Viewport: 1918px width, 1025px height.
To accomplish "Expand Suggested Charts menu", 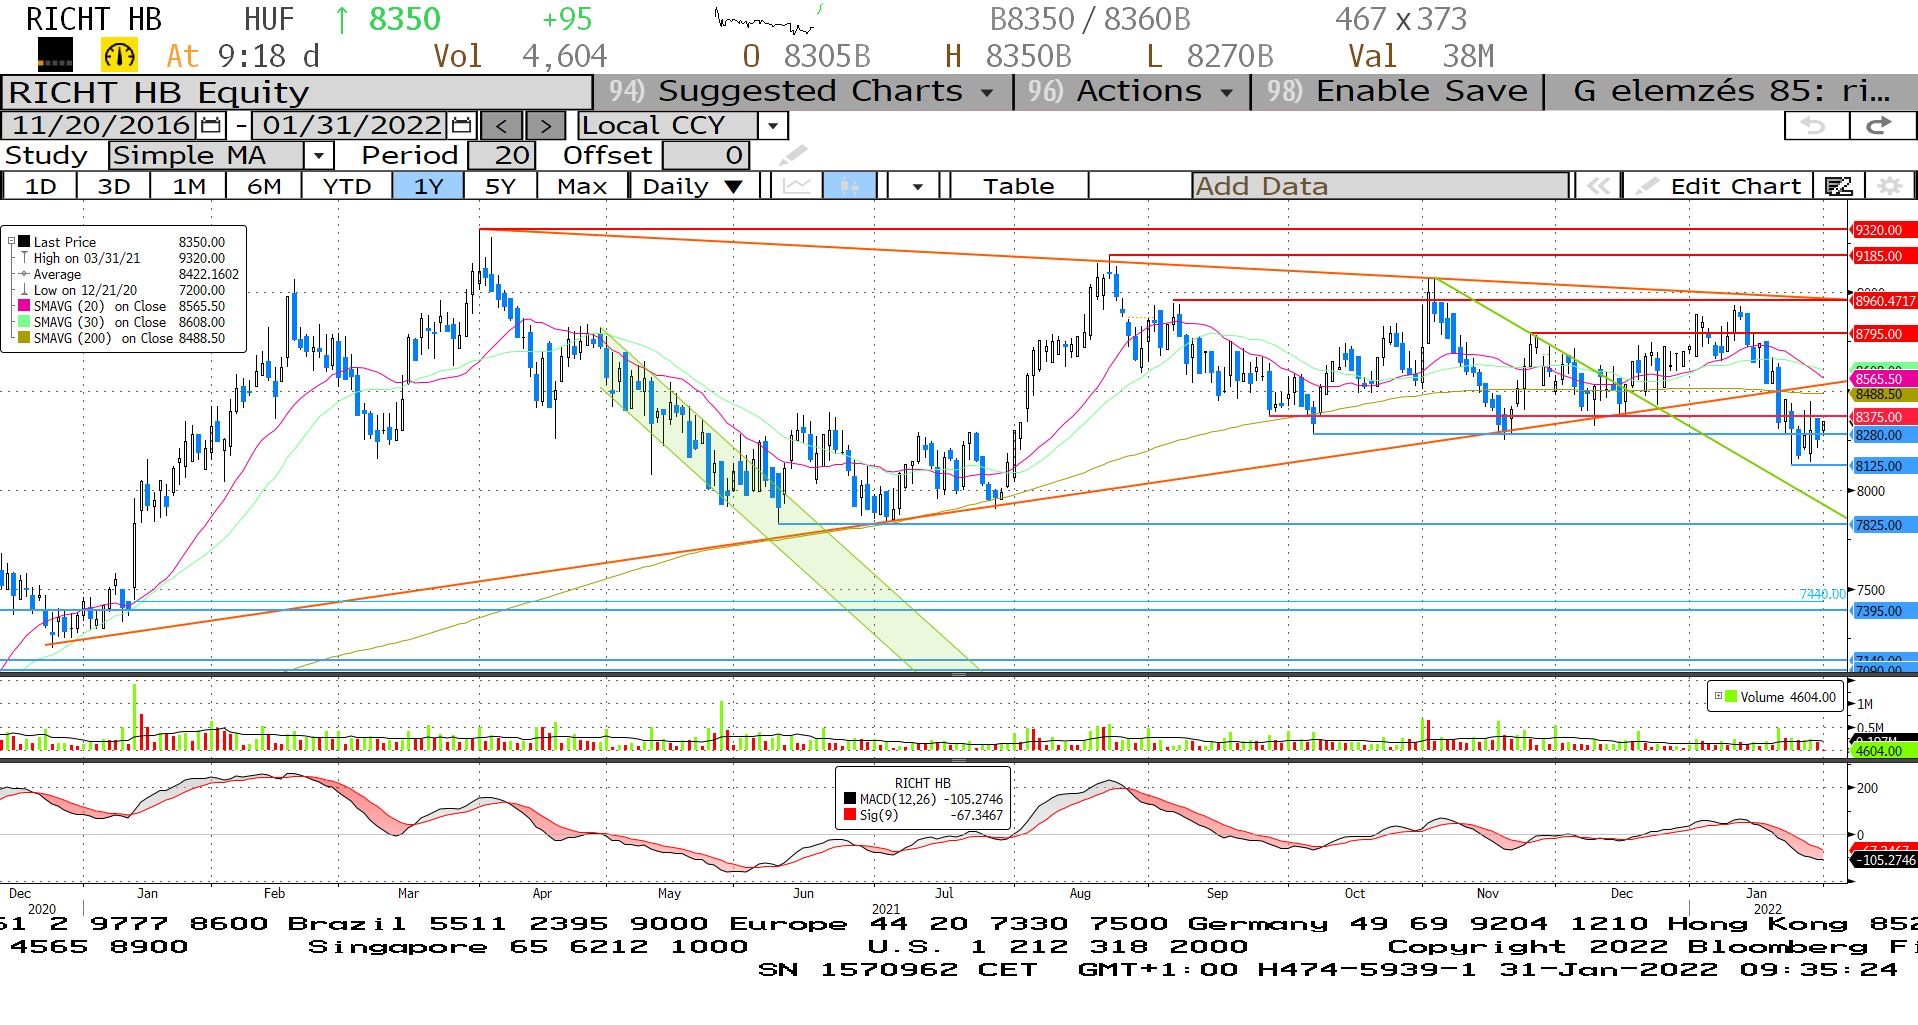I will 801,91.
